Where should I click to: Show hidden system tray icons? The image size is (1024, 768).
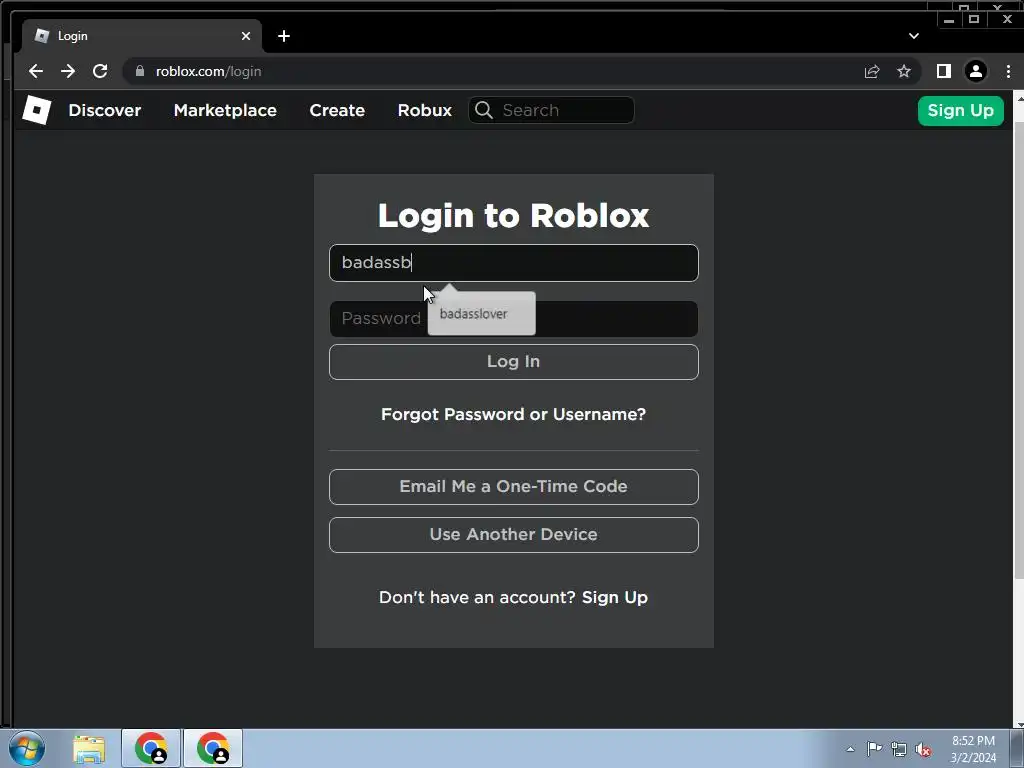coord(850,749)
